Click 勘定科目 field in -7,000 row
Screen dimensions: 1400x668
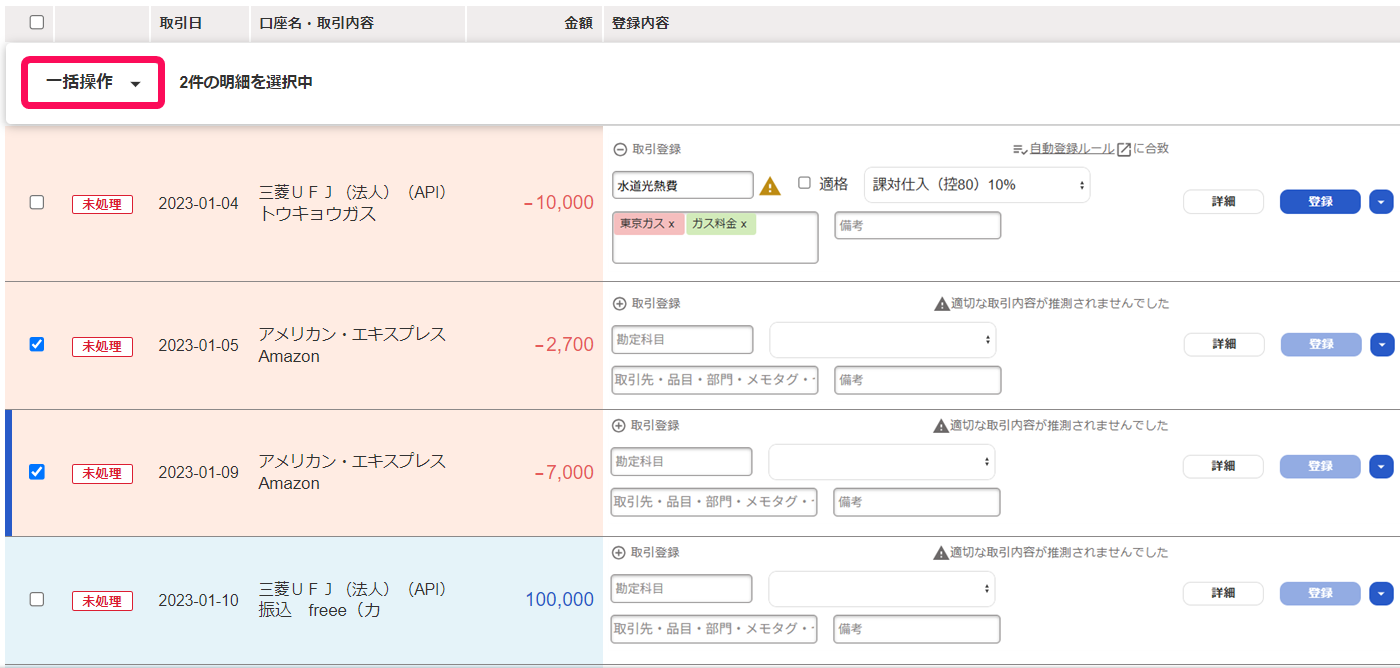tap(682, 462)
